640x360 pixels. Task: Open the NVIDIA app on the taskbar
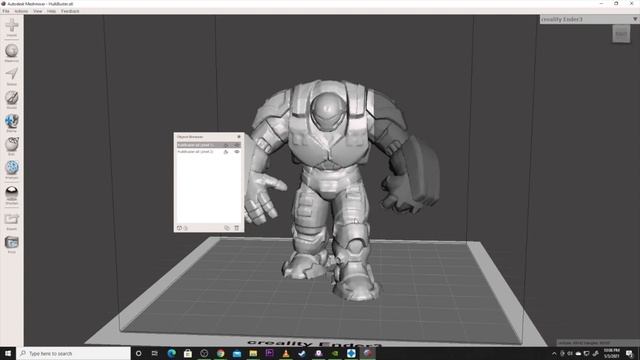coord(335,353)
